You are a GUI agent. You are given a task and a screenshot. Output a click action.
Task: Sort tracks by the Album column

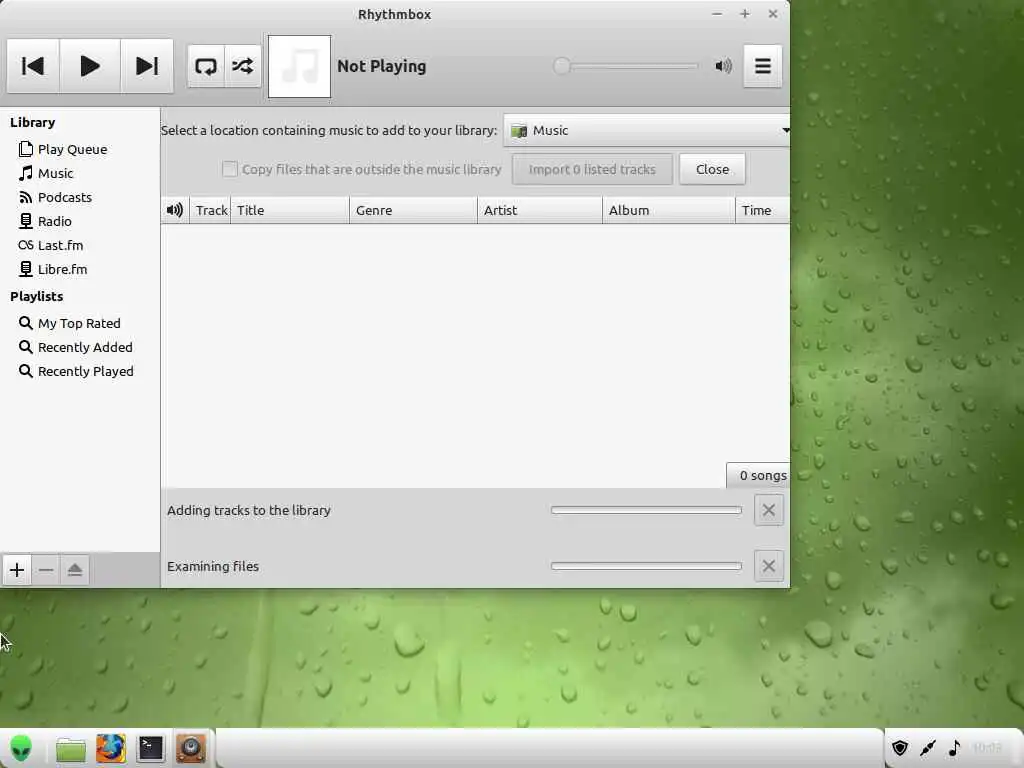pos(669,210)
